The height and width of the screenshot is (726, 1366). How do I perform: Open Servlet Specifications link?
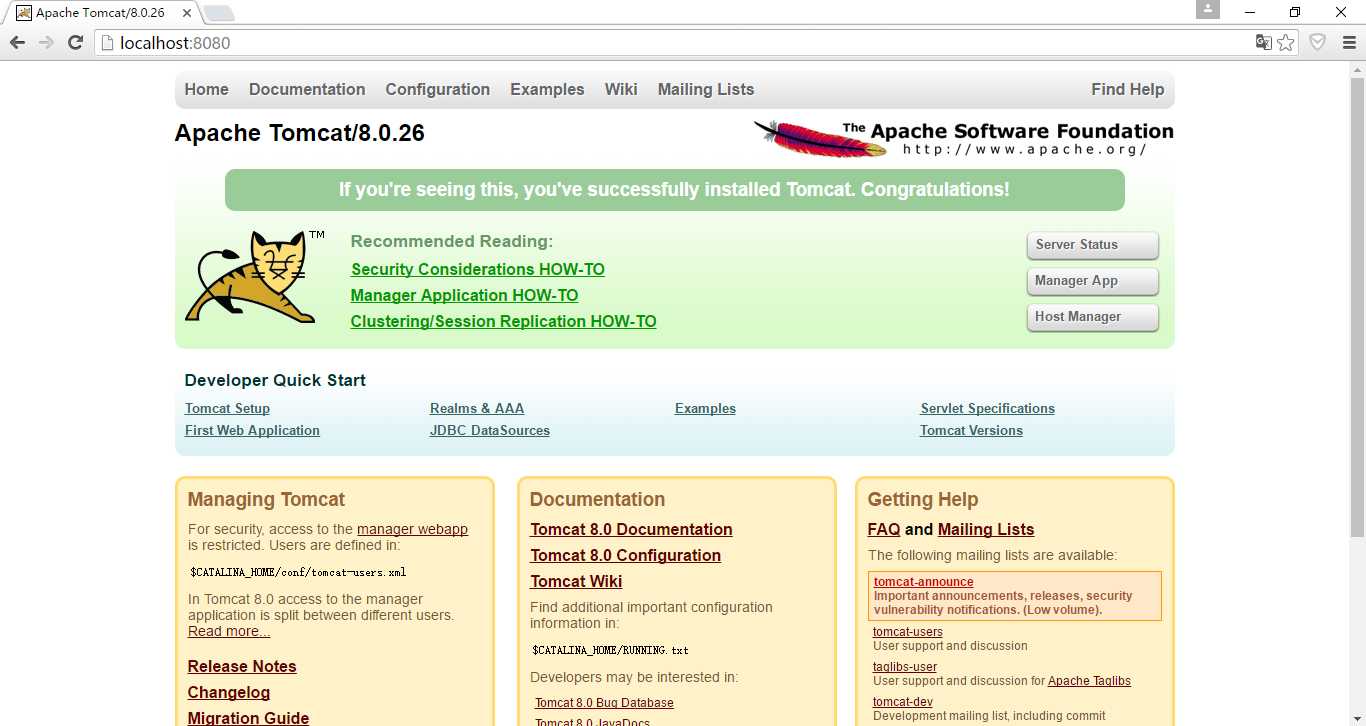pyautogui.click(x=987, y=408)
